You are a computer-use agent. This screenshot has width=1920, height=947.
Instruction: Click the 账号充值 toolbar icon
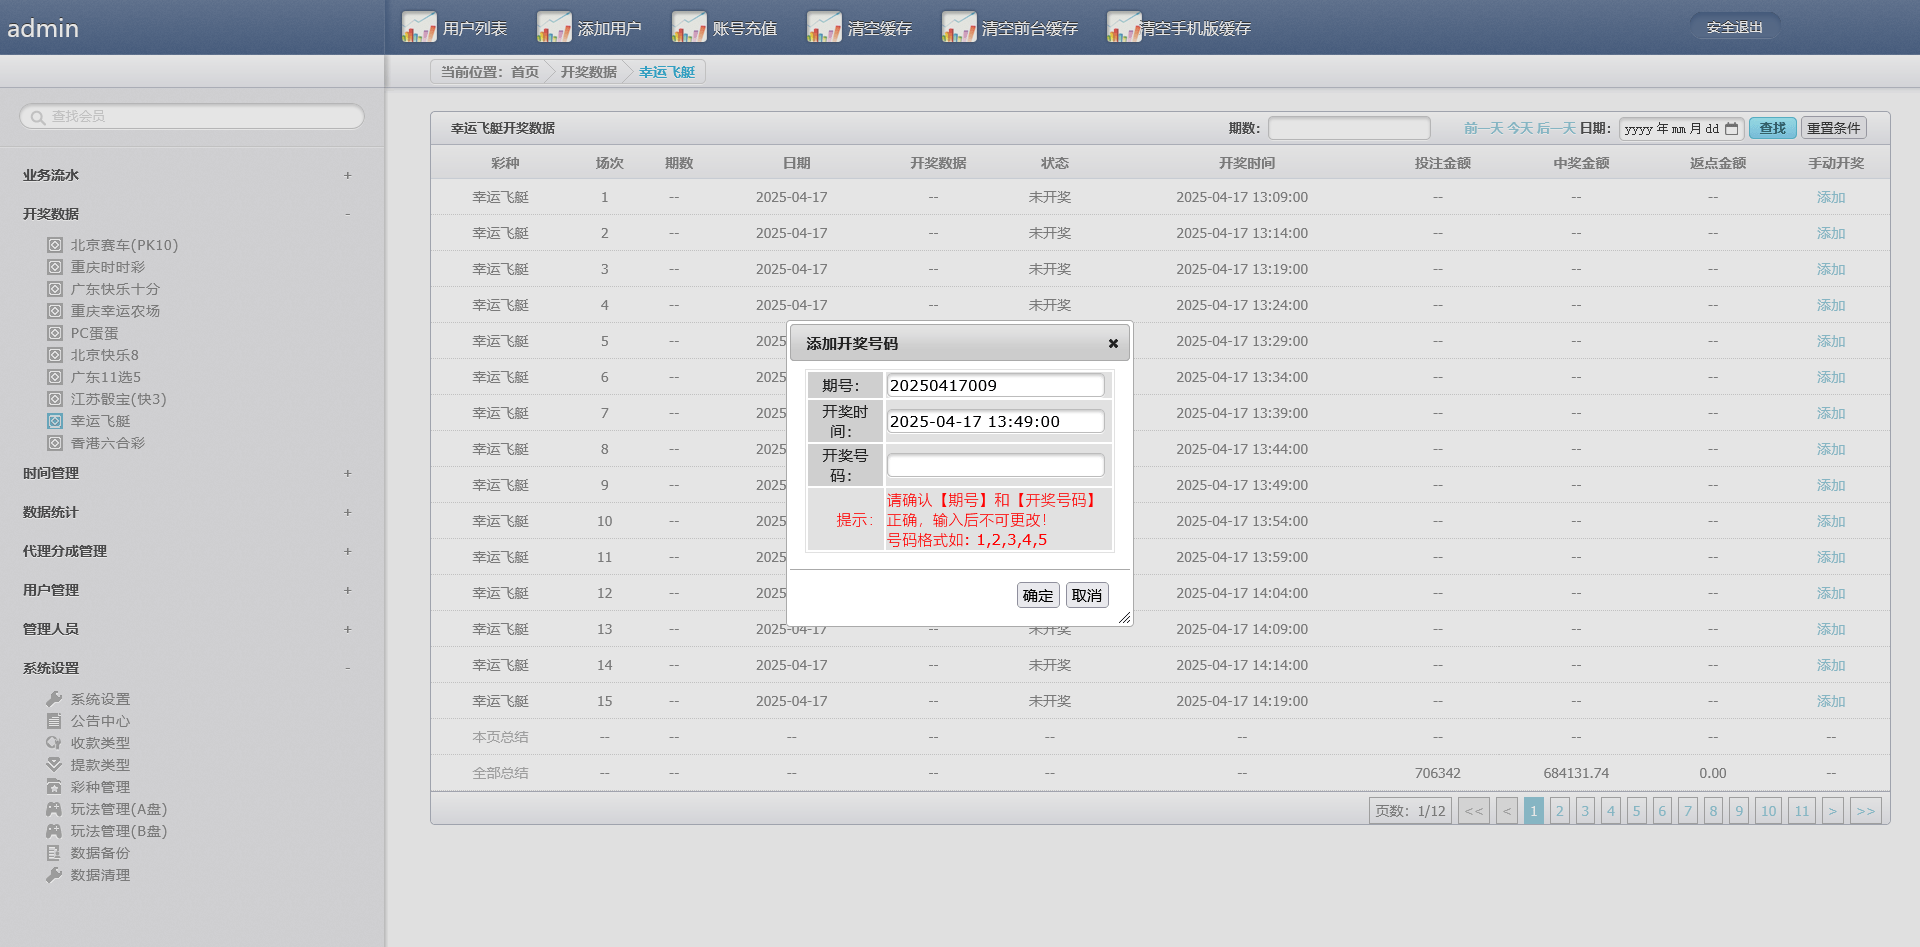[x=689, y=27]
